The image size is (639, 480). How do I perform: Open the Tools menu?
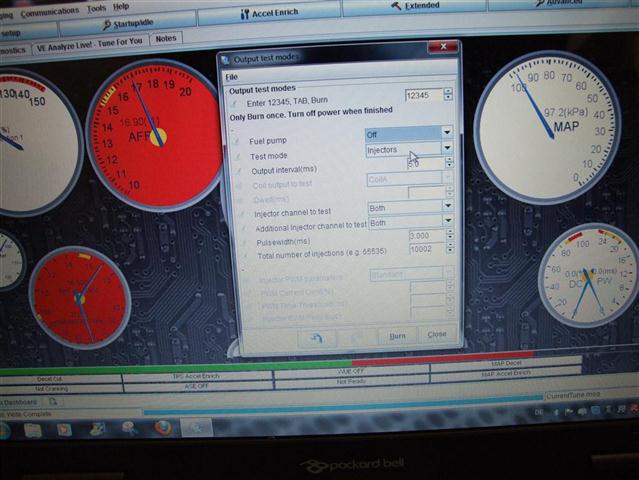pos(97,7)
